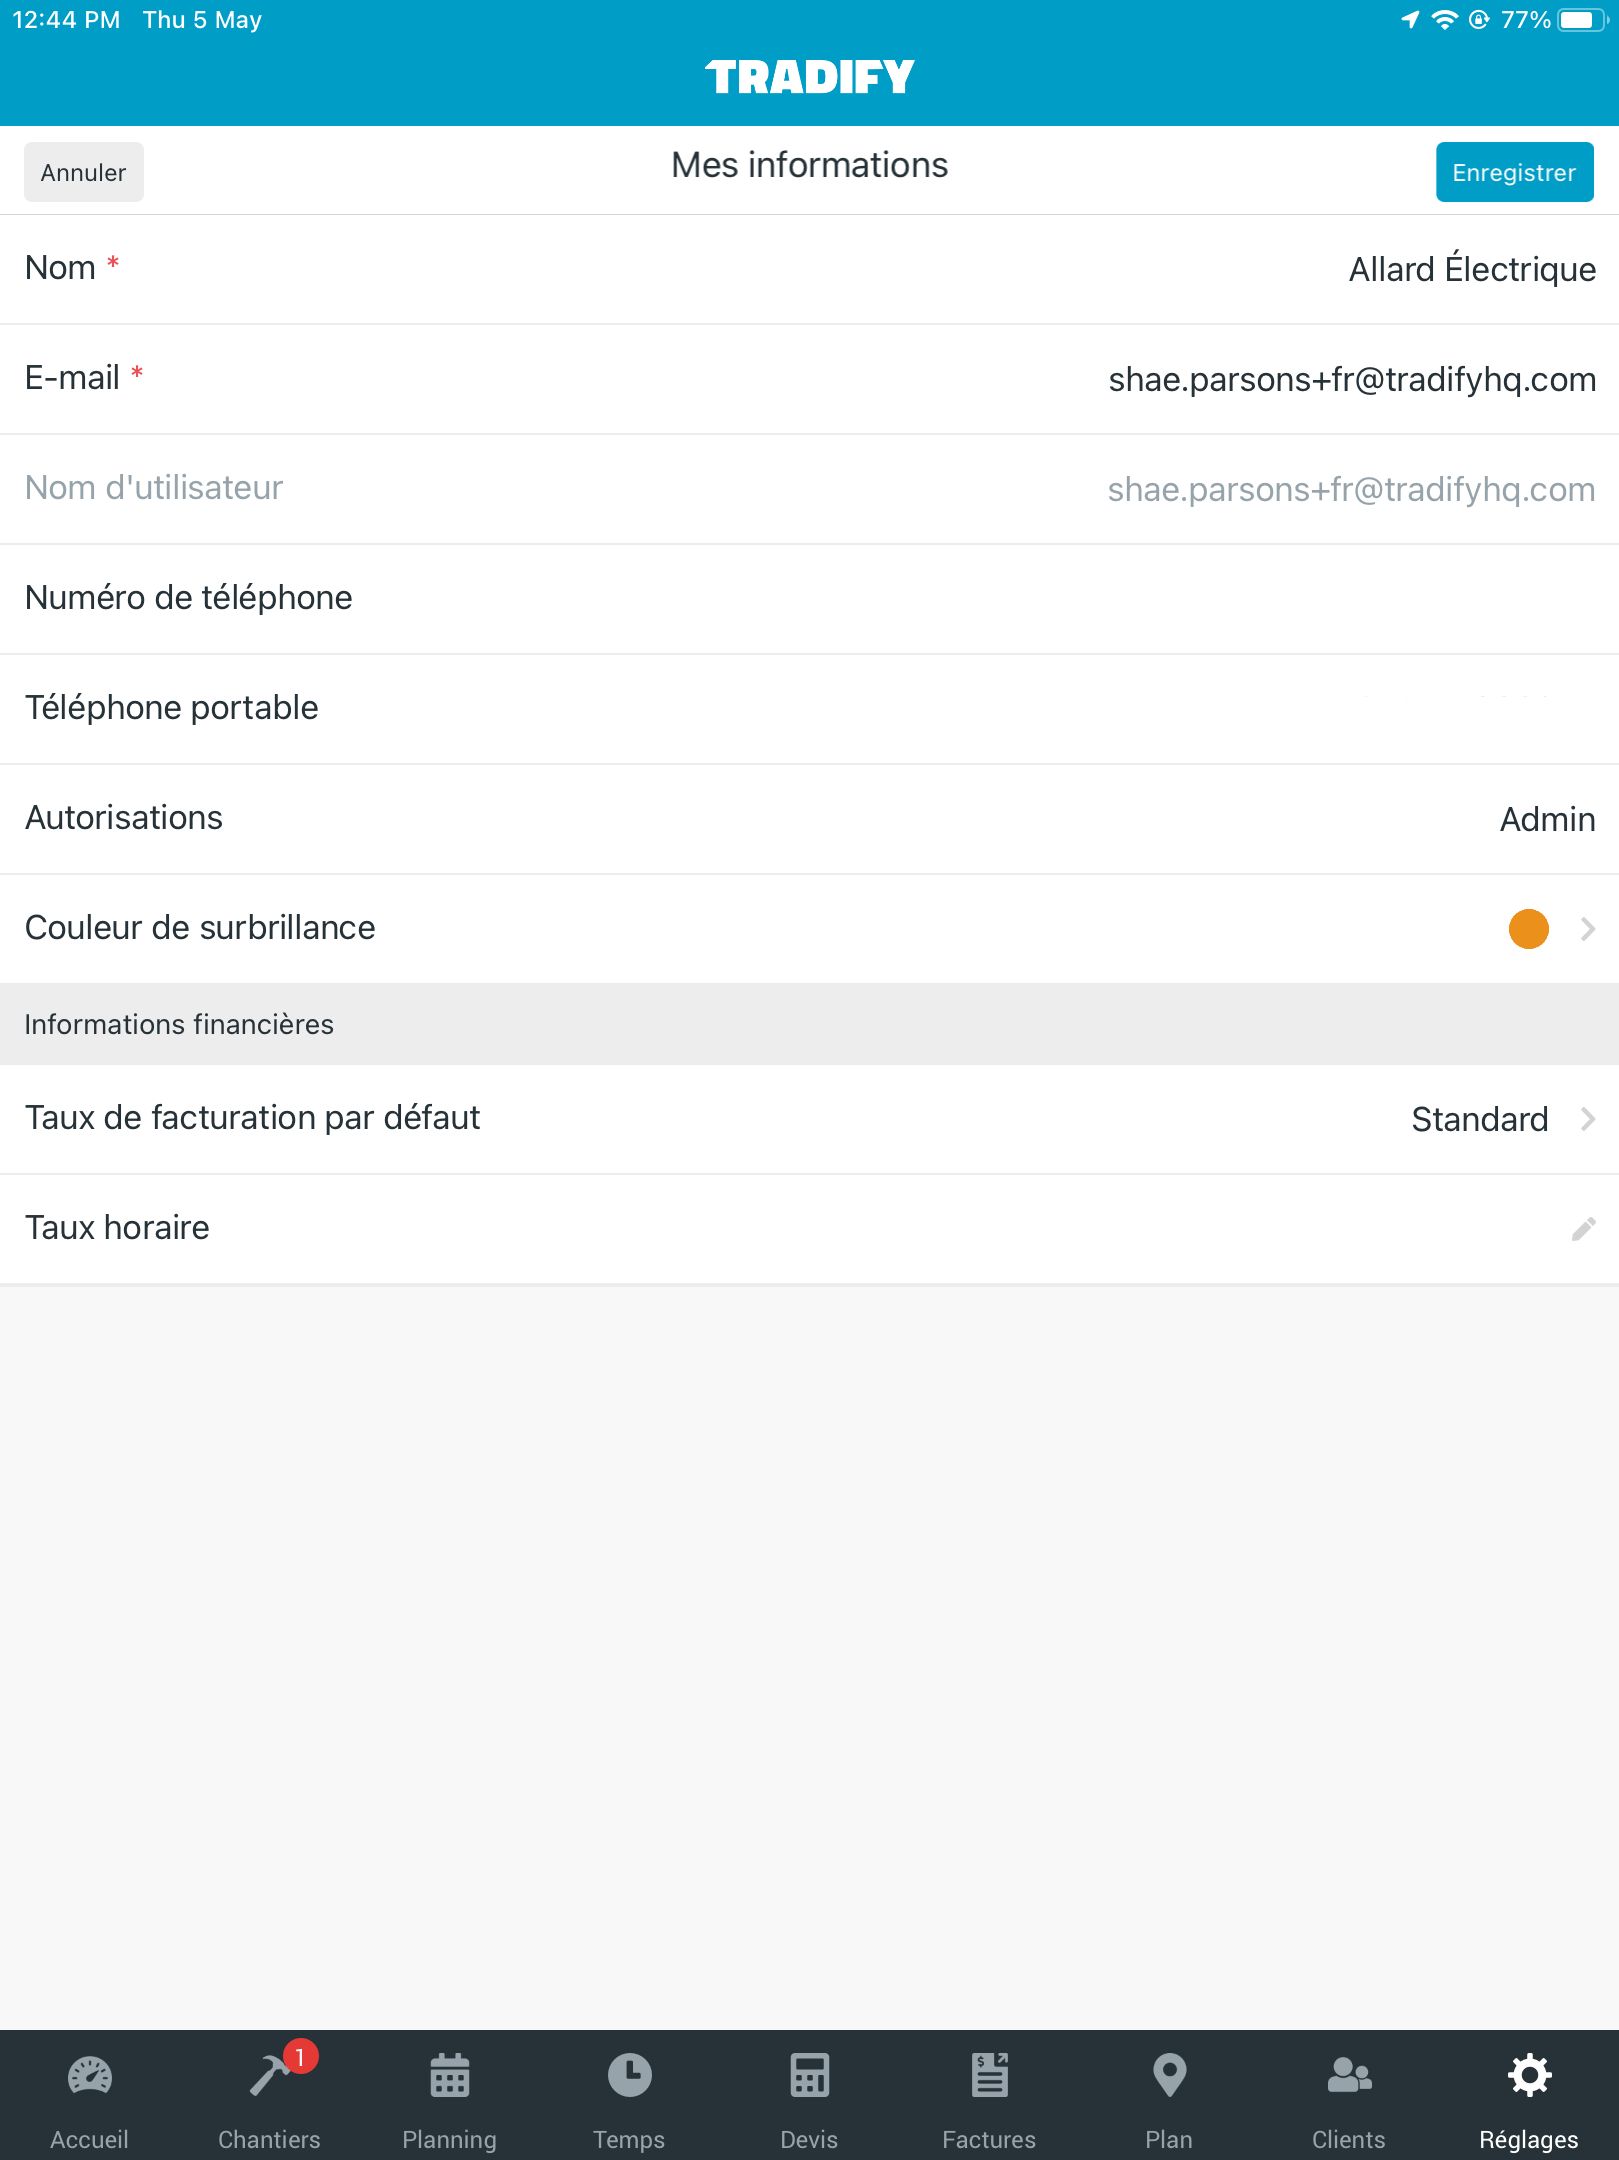Open the Clients people icon
This screenshot has height=2160, width=1619.
click(x=1349, y=2076)
